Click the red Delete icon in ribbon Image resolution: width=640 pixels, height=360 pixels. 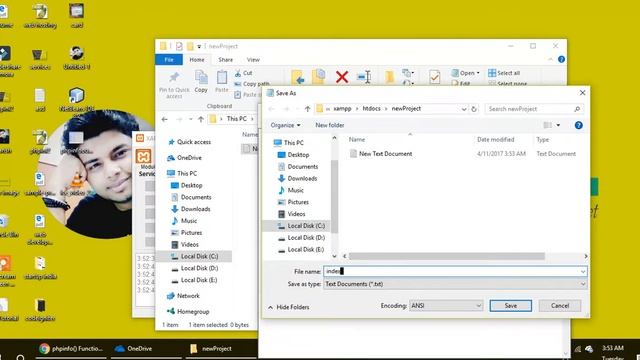click(x=342, y=77)
